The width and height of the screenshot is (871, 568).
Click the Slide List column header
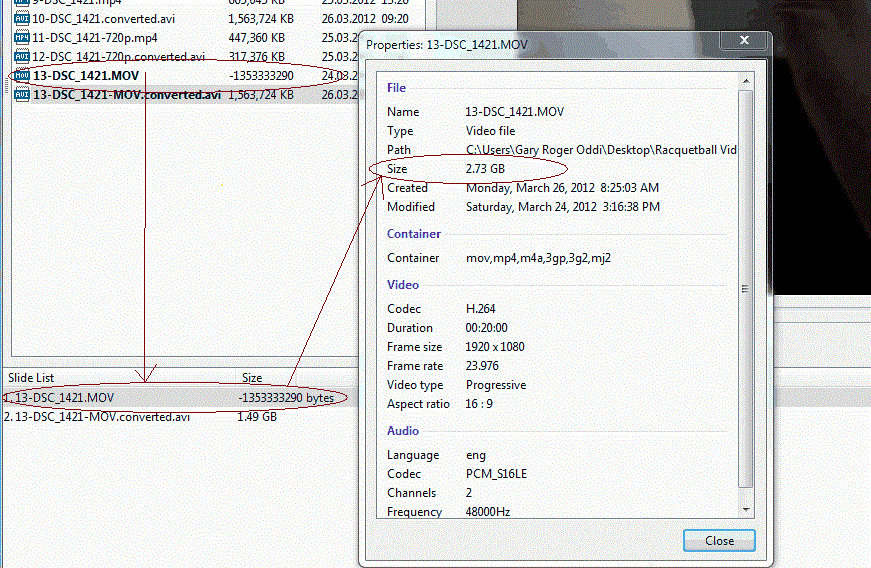(31, 378)
